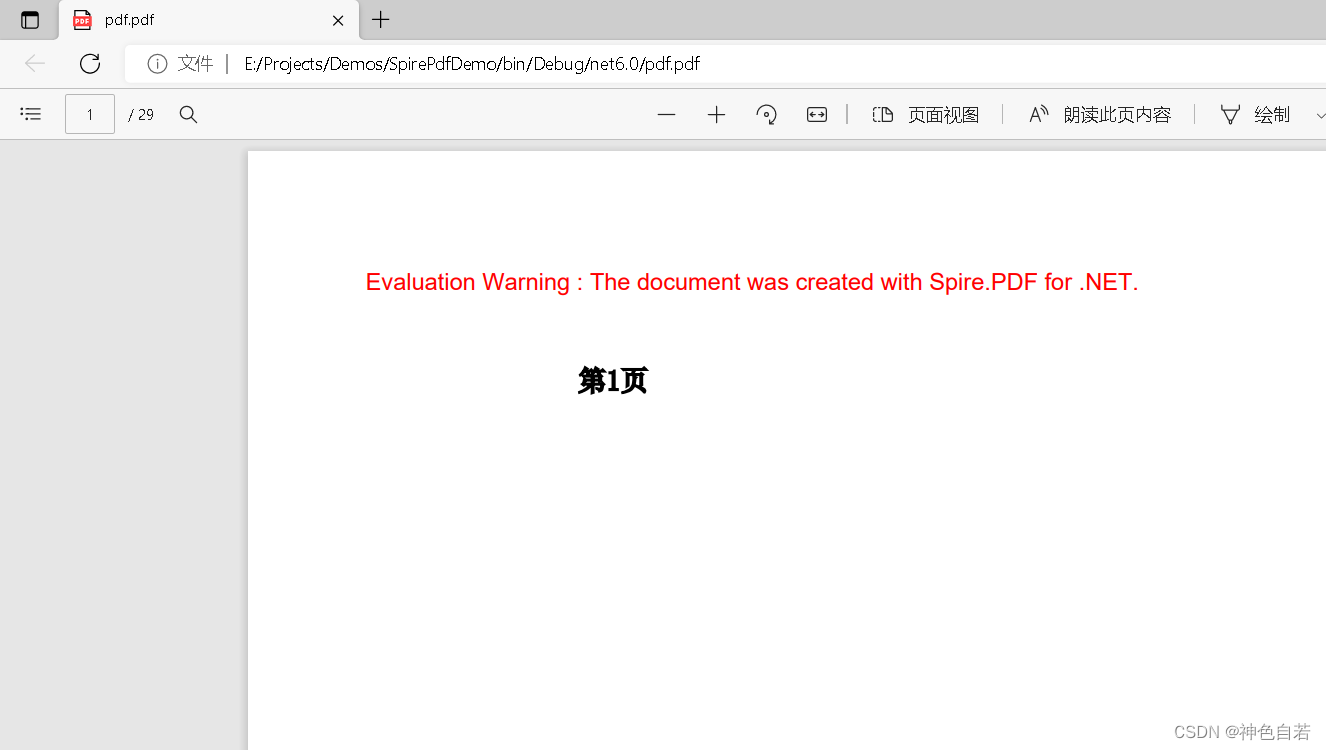The image size is (1326, 750).
Task: Close the pdf.pdf tab
Action: (x=338, y=20)
